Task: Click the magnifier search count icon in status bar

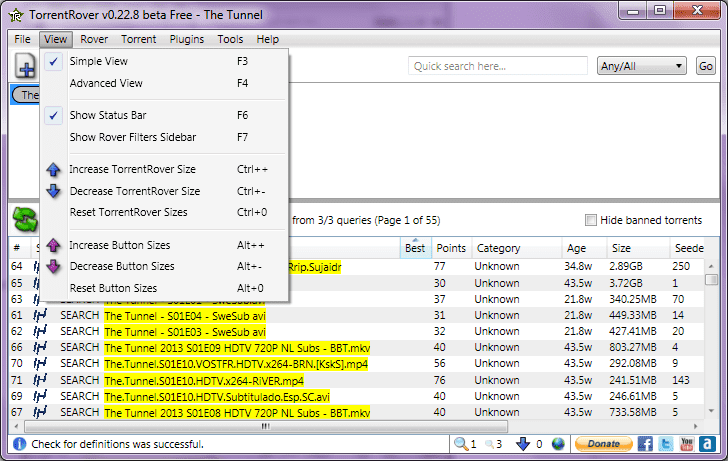Action: pyautogui.click(x=461, y=444)
